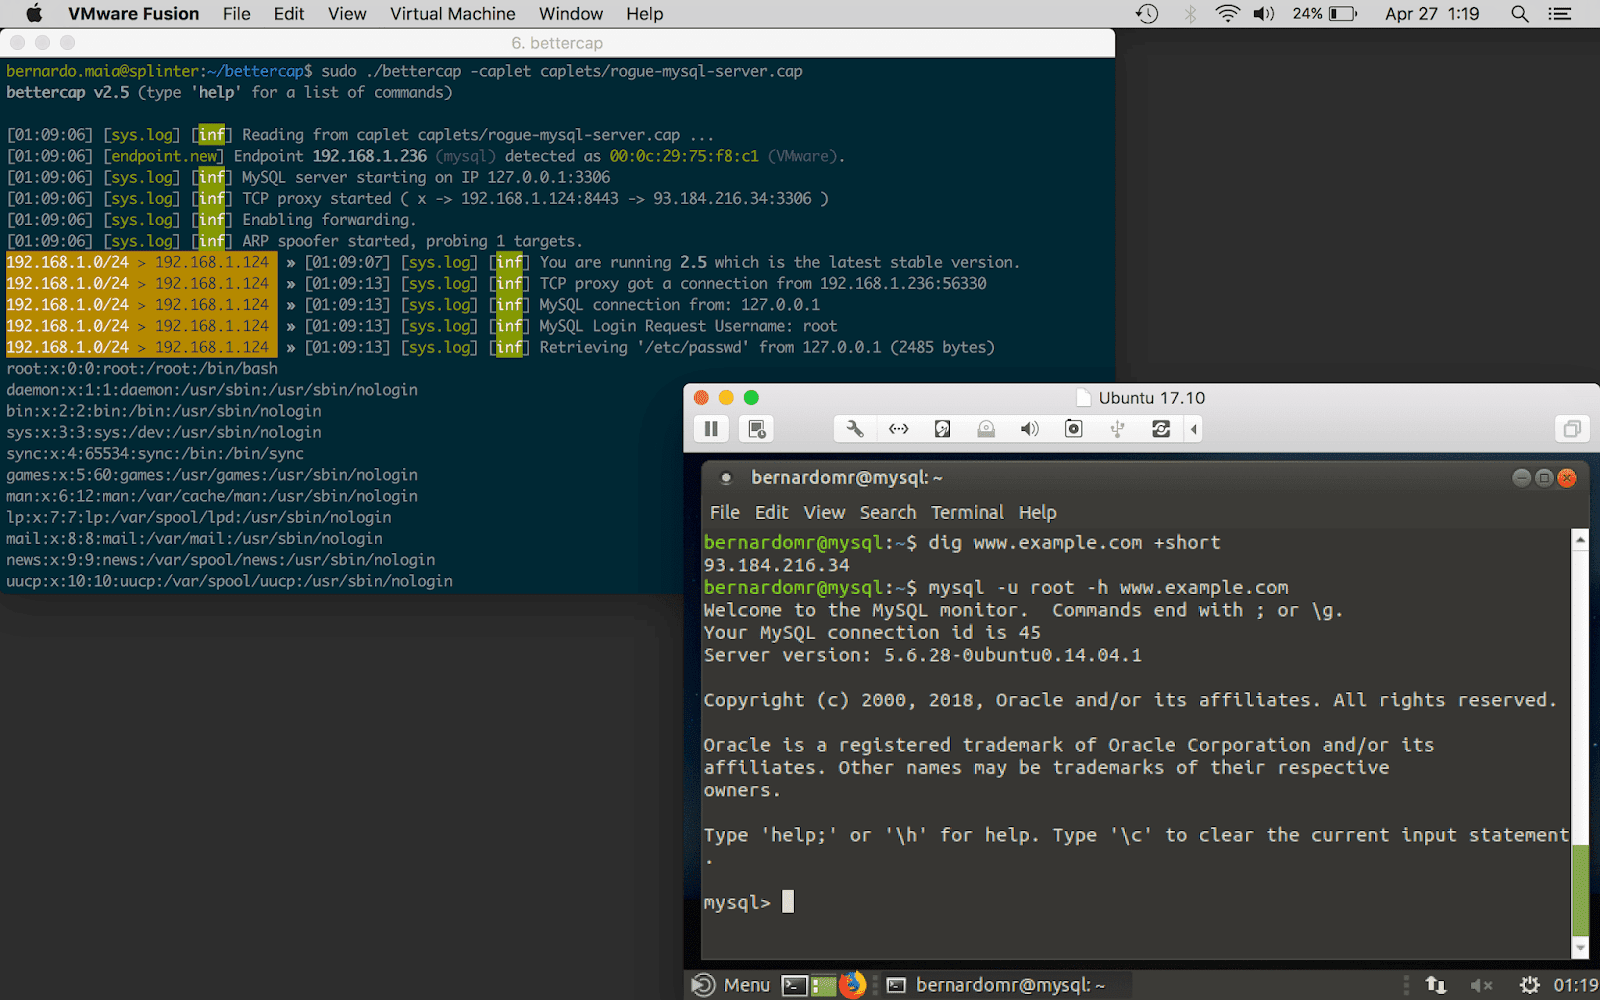Collapse the VM device toolbar arrow
1600x1000 pixels.
1193,429
